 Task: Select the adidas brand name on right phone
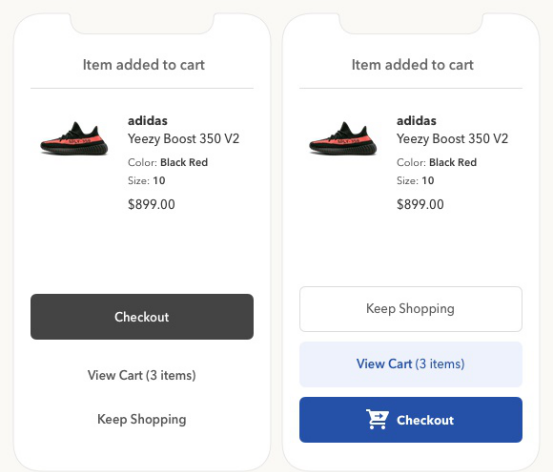pos(417,121)
